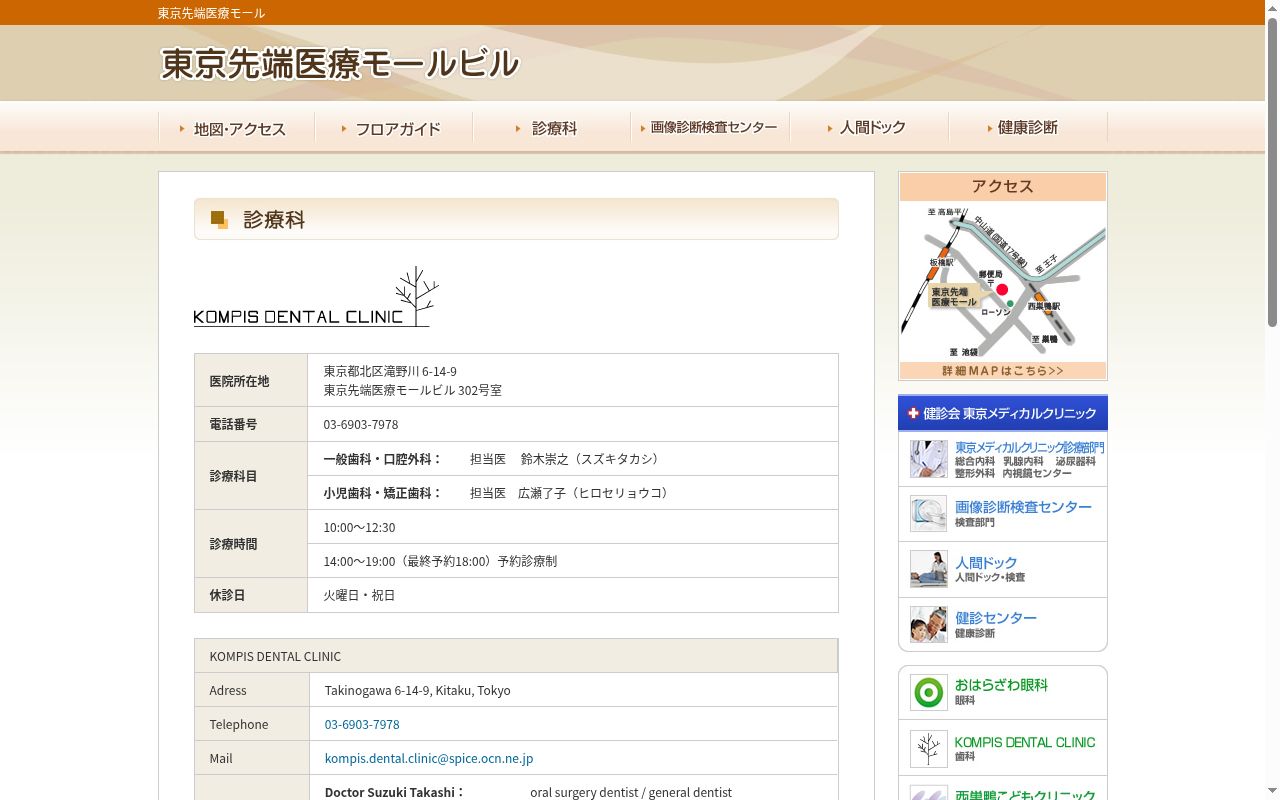Viewport: 1280px width, 800px height.
Task: Click the 東京先端医療モールビル site title logo
Action: (340, 64)
